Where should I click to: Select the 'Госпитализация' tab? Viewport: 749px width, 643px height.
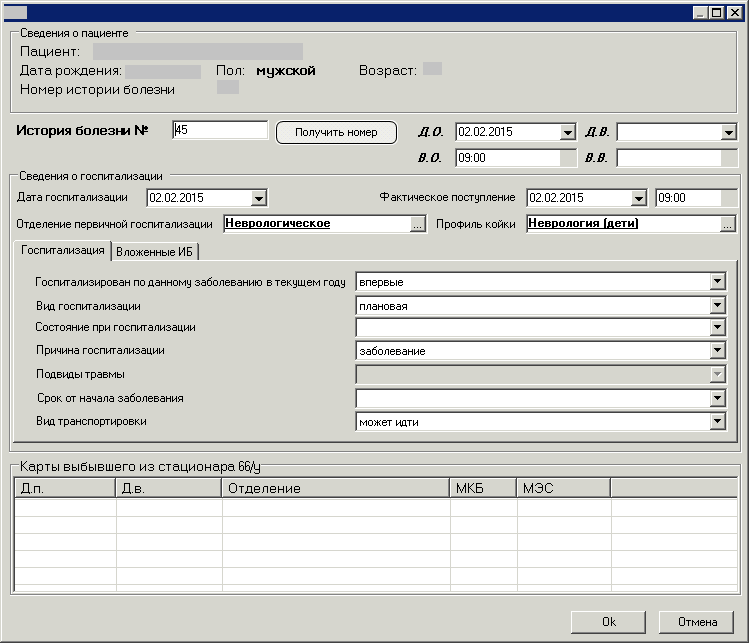[63, 250]
